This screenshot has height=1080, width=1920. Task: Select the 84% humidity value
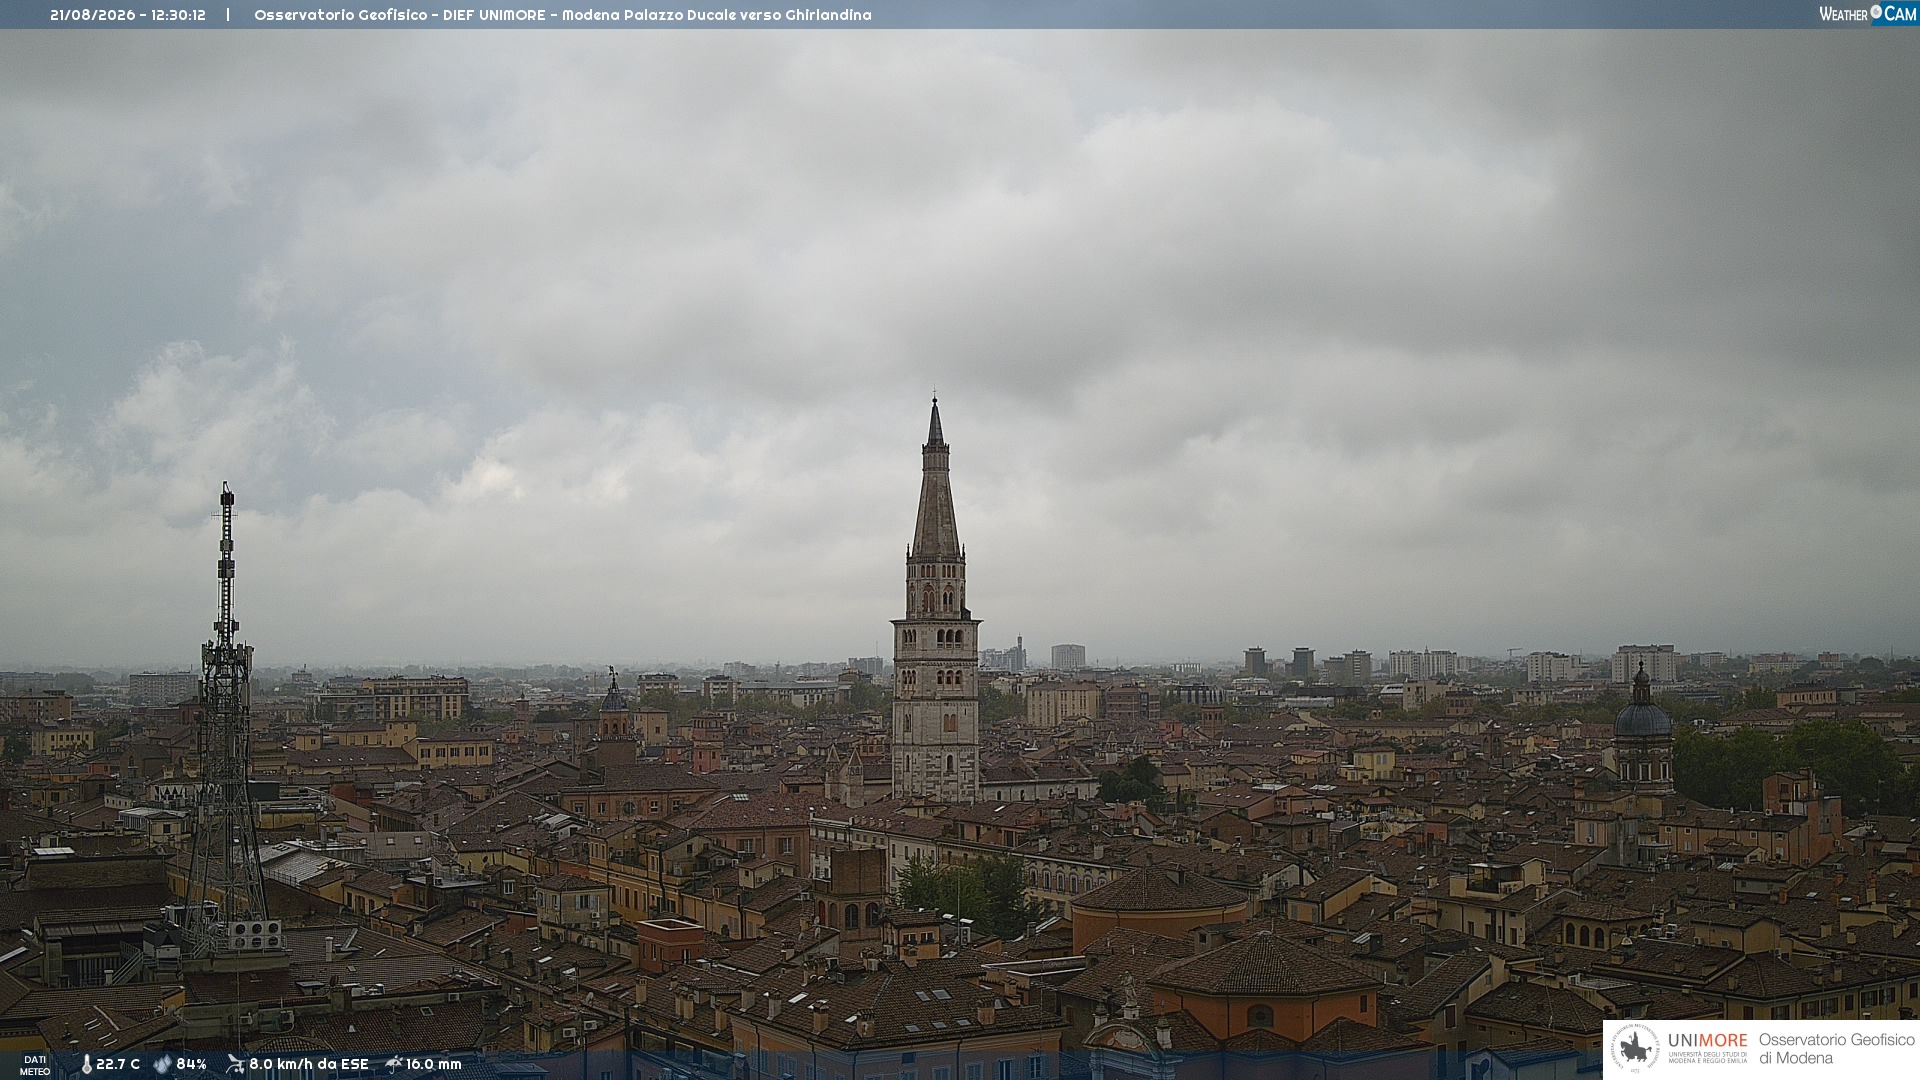(191, 1064)
